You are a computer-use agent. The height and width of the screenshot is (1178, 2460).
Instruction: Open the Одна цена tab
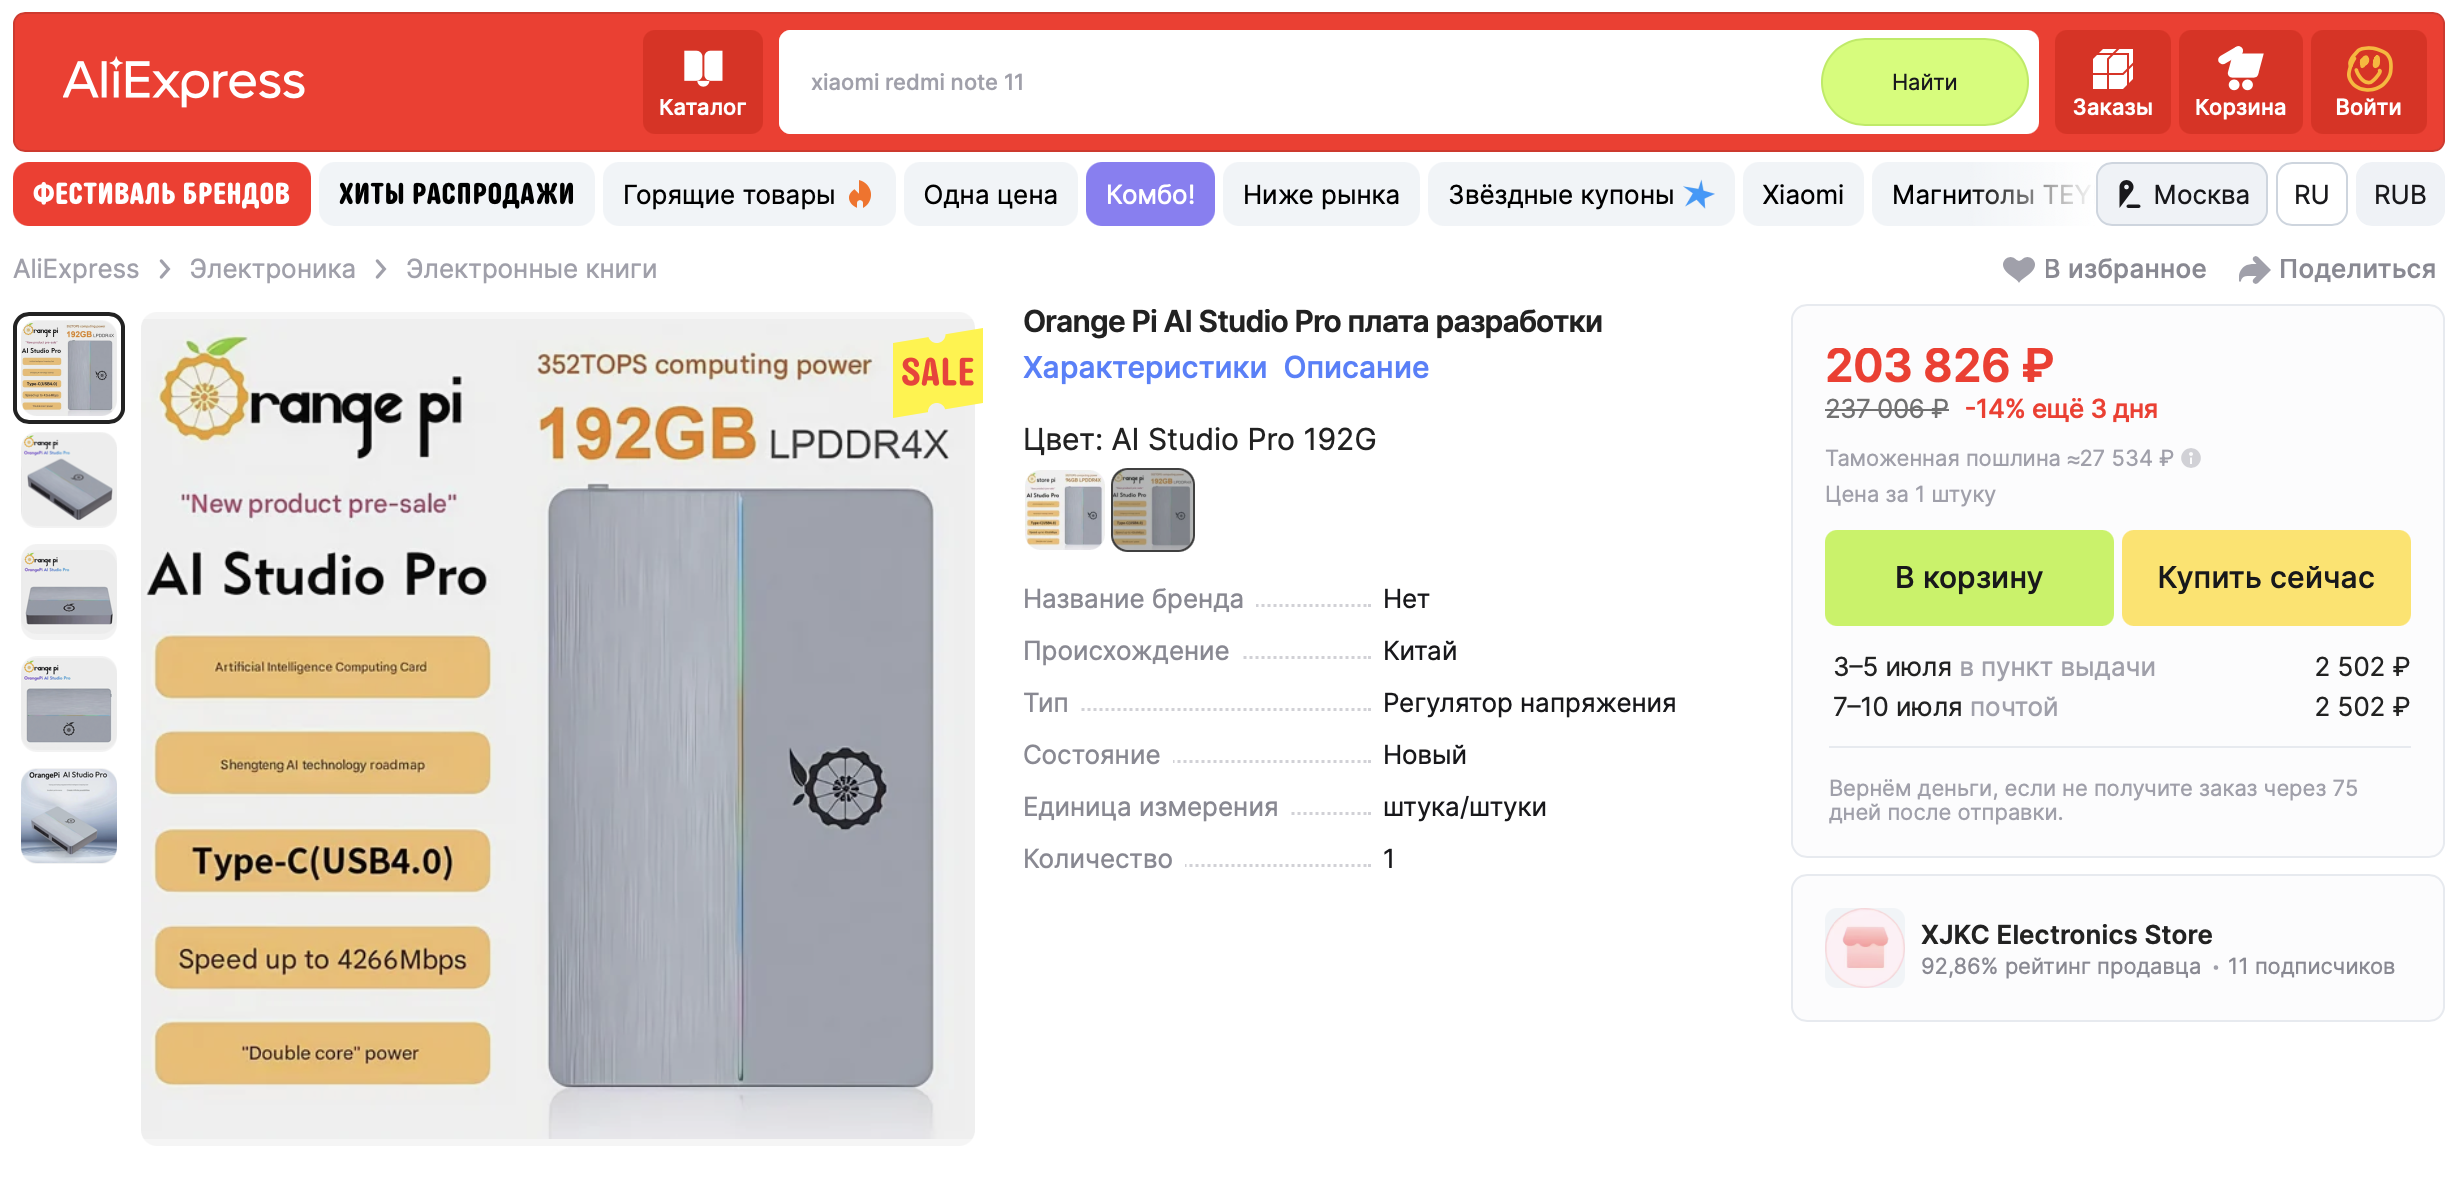(990, 194)
